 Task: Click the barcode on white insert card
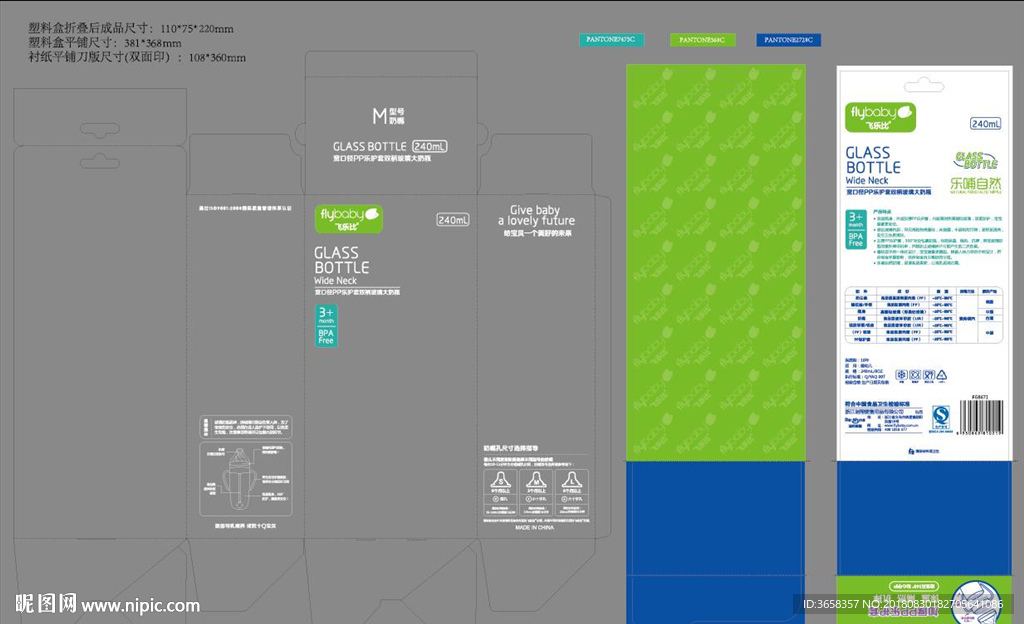pyautogui.click(x=980, y=417)
